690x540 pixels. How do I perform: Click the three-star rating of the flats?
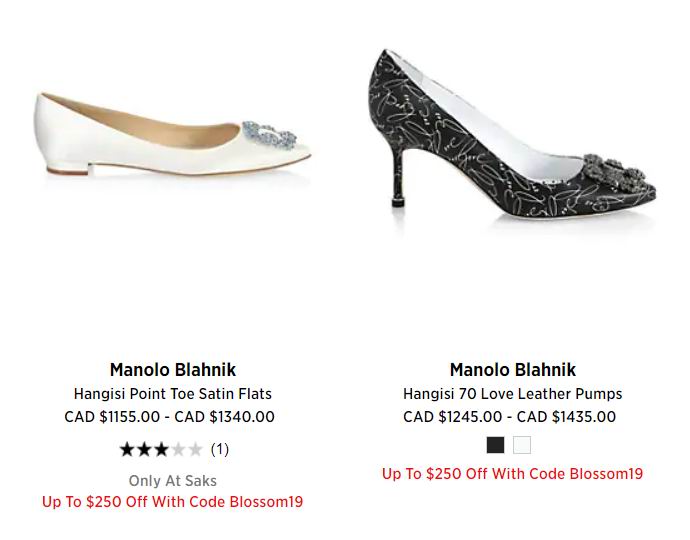click(x=161, y=449)
